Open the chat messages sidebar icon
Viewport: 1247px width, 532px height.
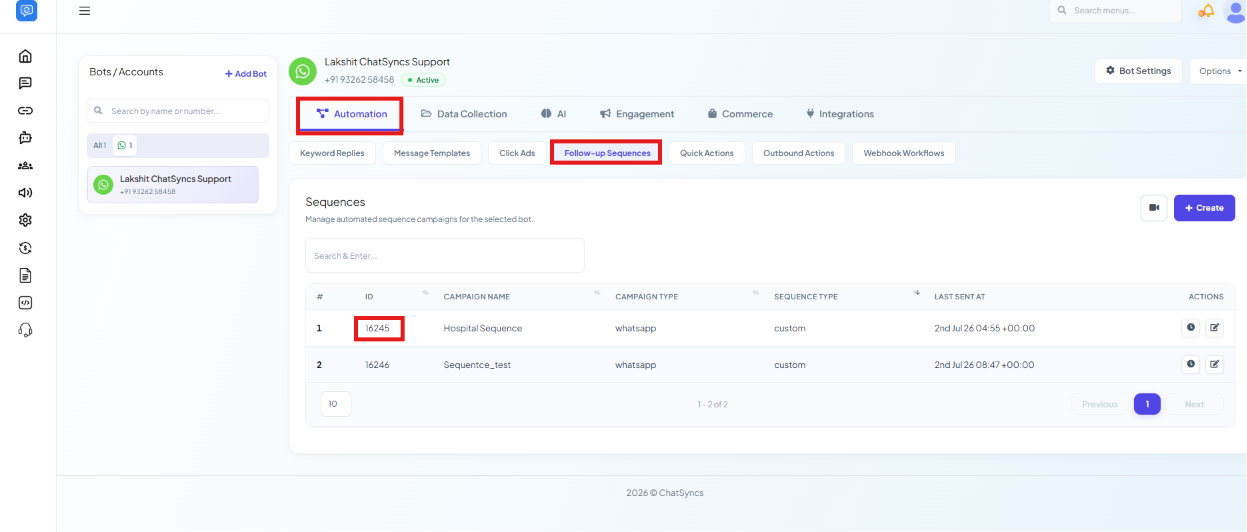[x=26, y=83]
